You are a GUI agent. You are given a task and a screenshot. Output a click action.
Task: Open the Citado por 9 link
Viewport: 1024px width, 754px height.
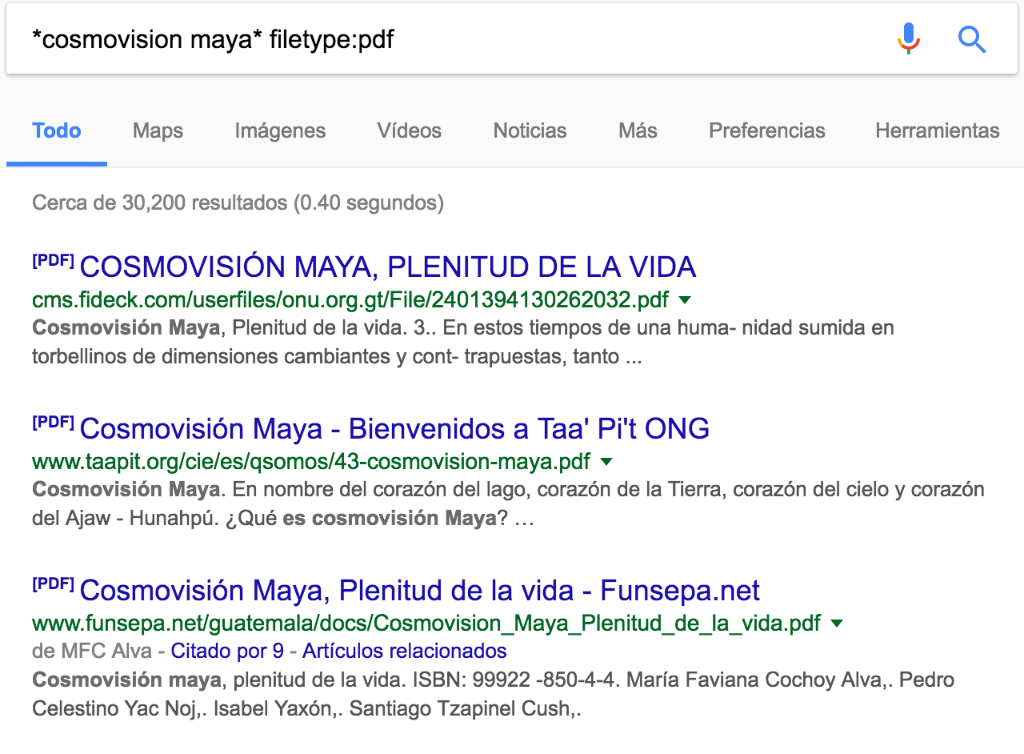pos(227,651)
